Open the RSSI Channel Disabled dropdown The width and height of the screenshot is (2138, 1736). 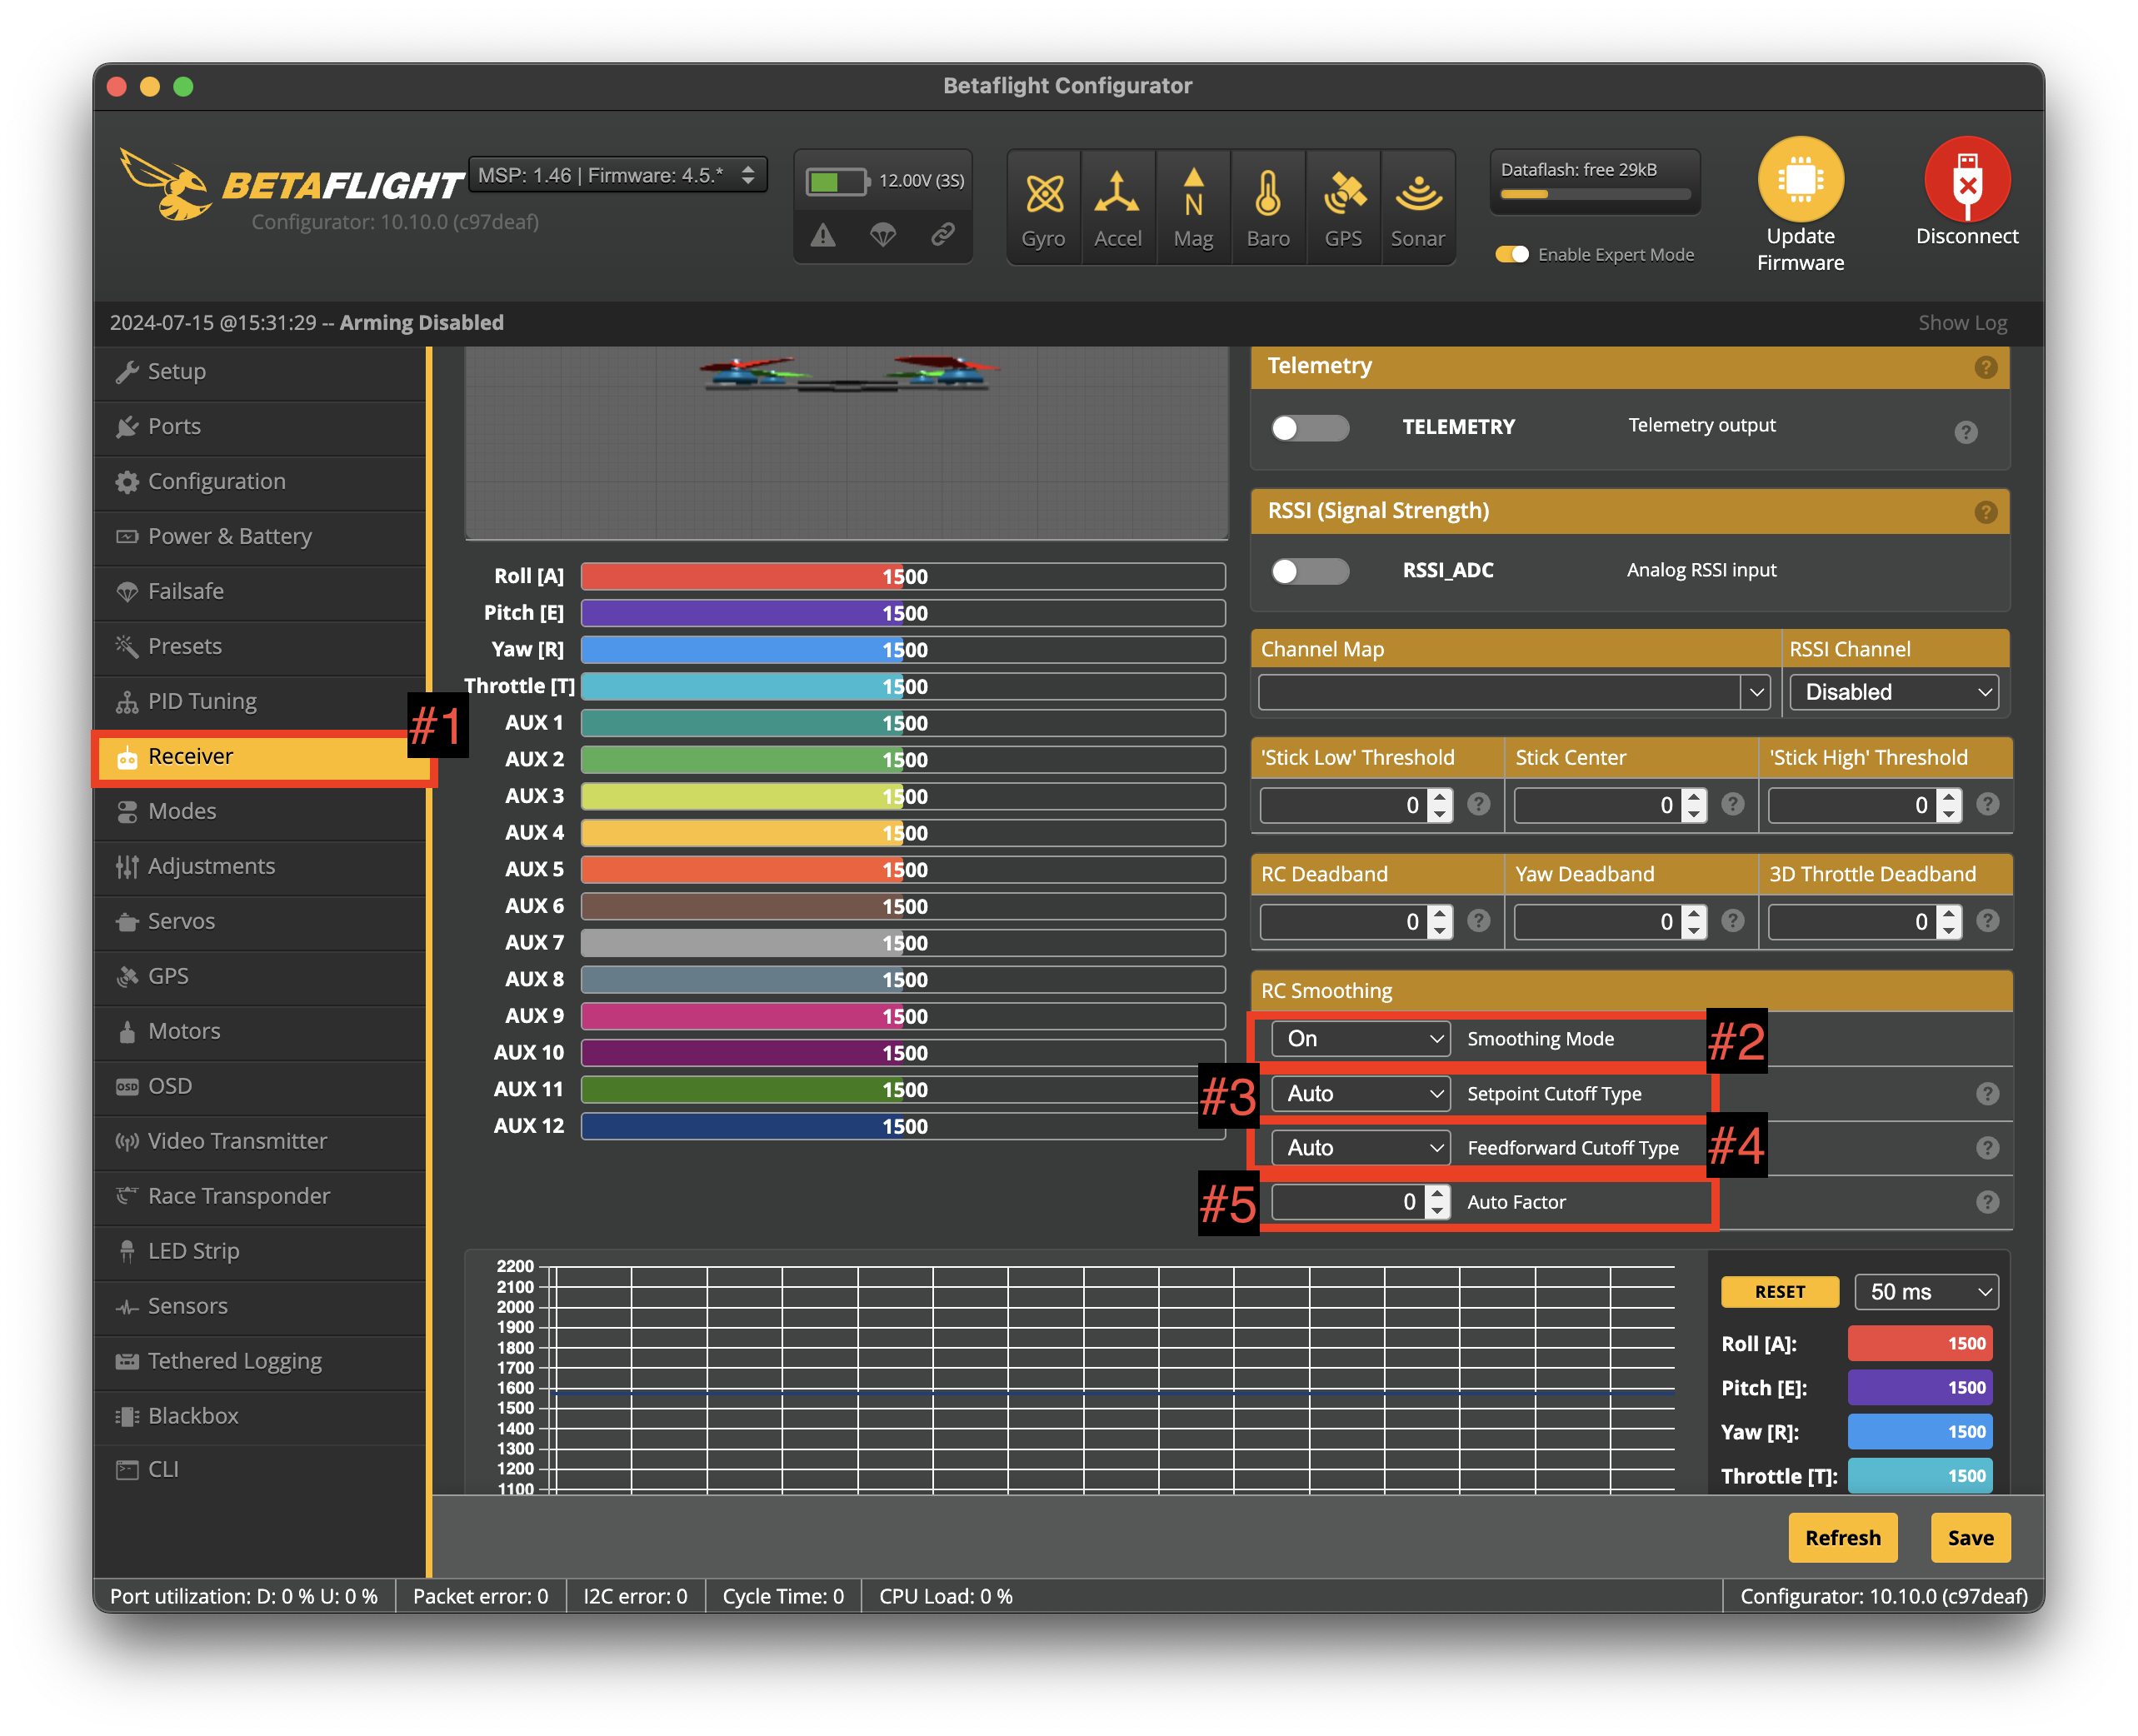pos(1893,692)
